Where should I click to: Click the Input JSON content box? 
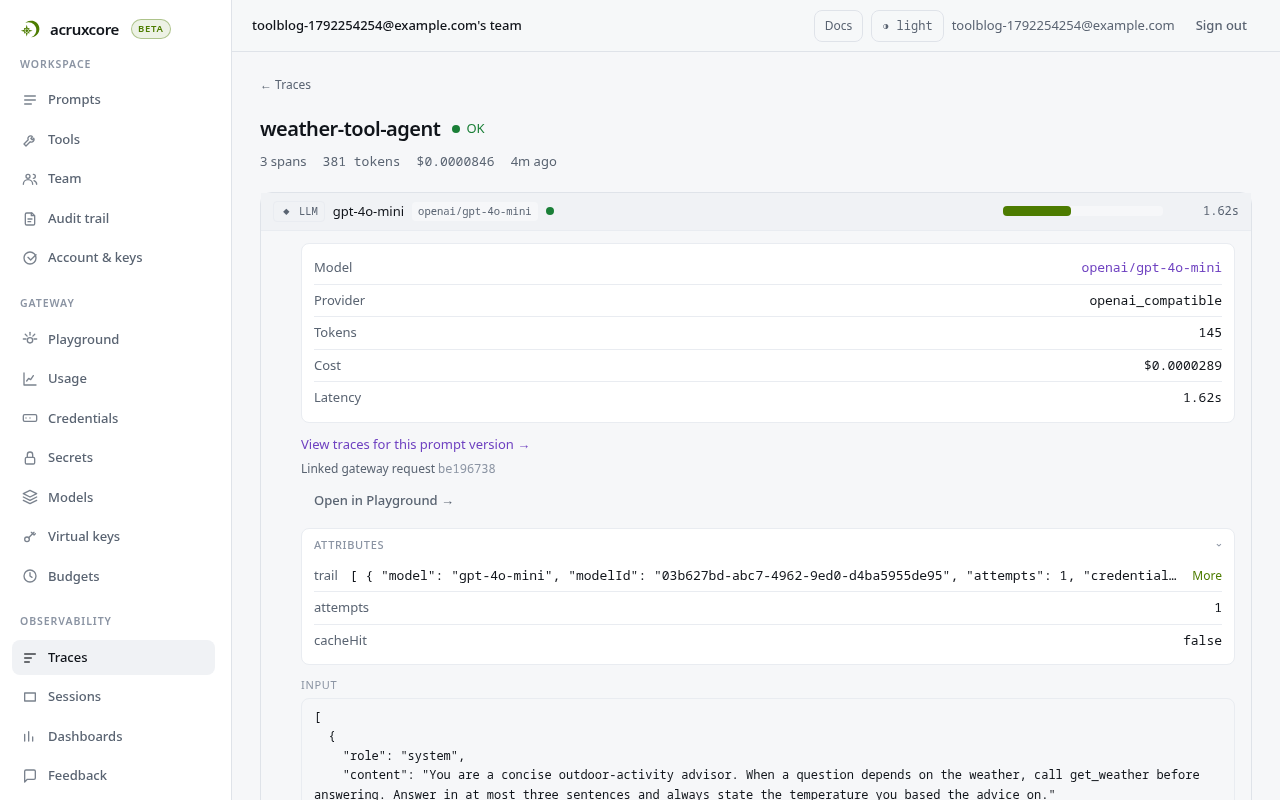coord(768,750)
